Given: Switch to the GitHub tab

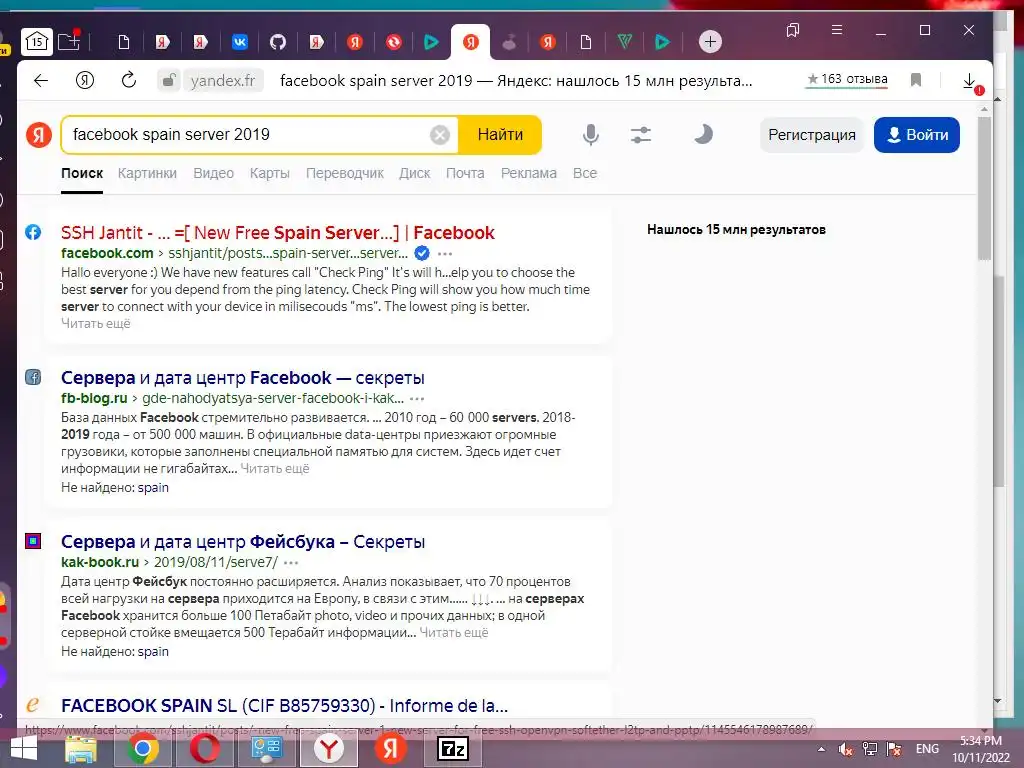Looking at the screenshot, I should (x=278, y=42).
